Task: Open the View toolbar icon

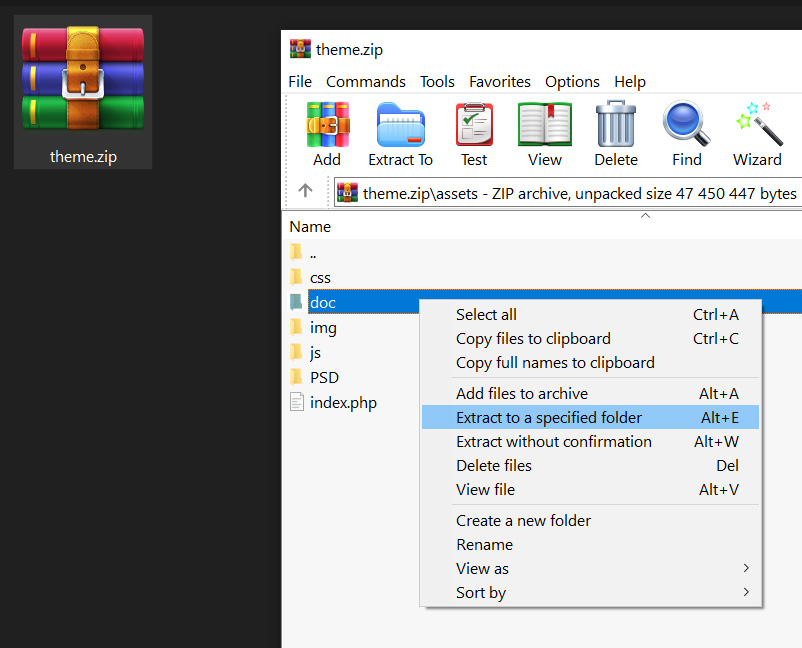Action: click(545, 125)
